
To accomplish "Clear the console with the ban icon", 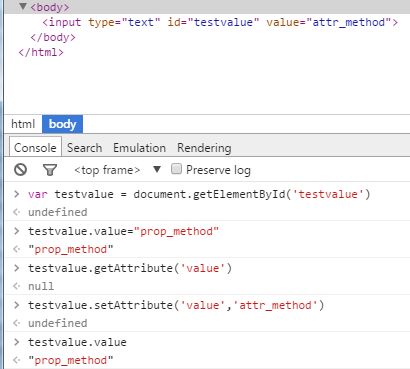I will (x=20, y=170).
